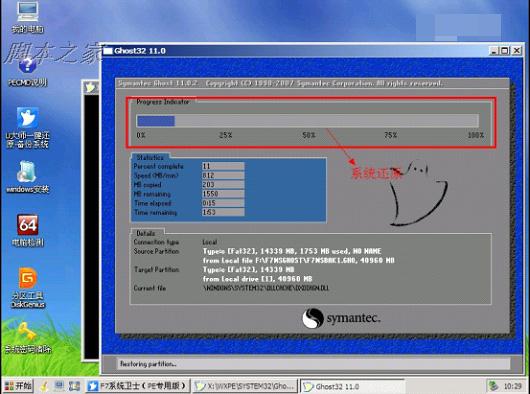Open the My Computer desktop icon

[x=28, y=17]
